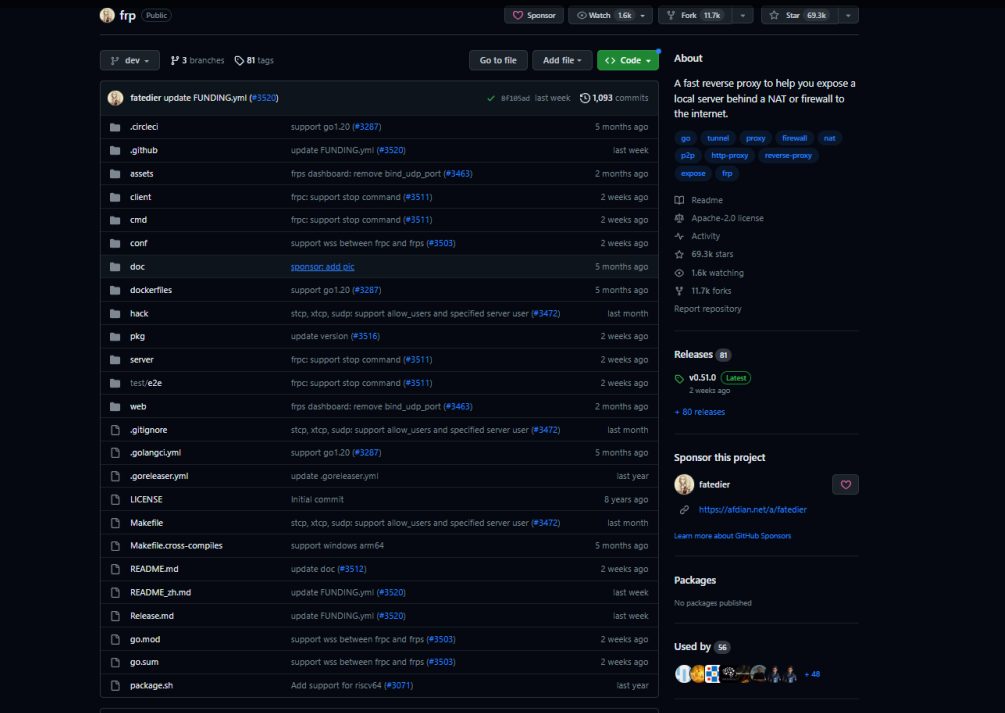
Task: Click the Sponsor heart button
Action: 534,15
